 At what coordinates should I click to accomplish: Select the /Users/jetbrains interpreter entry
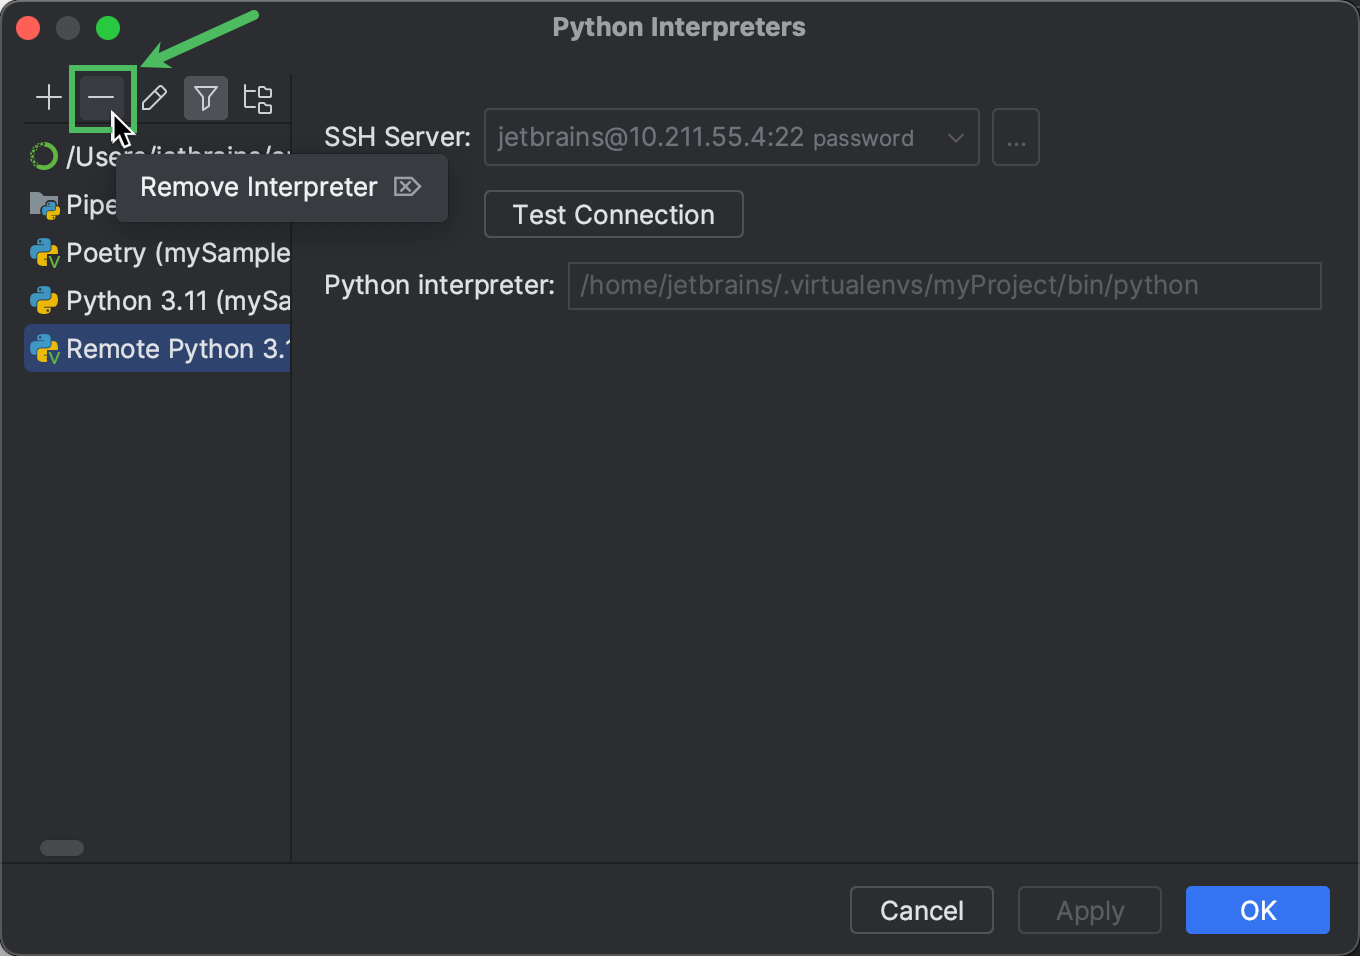(x=150, y=156)
